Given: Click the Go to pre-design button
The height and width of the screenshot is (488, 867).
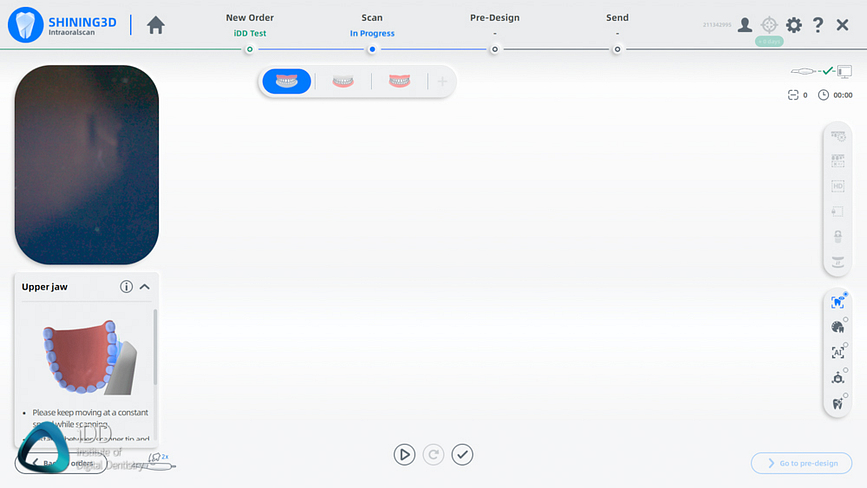Looking at the screenshot, I should click(801, 463).
